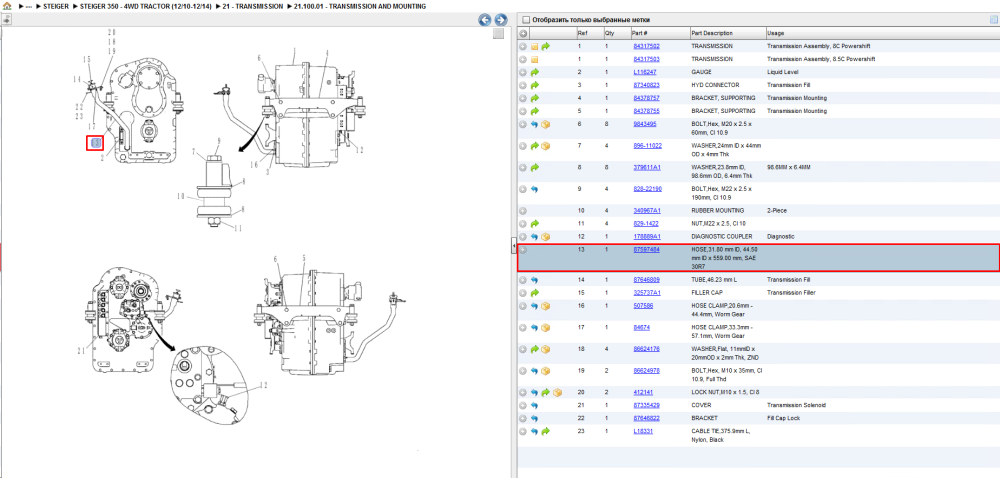The height and width of the screenshot is (478, 1000).
Task: Go to the catalog home icon
Action: pyautogui.click(x=7, y=6)
